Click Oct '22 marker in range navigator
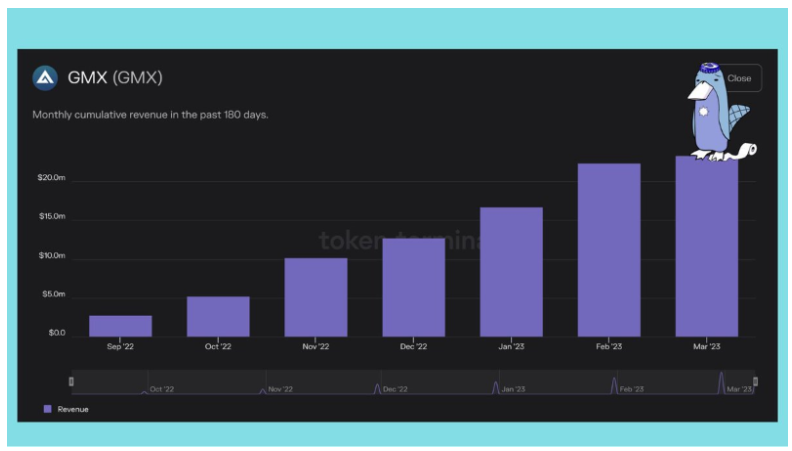 [x=162, y=389]
